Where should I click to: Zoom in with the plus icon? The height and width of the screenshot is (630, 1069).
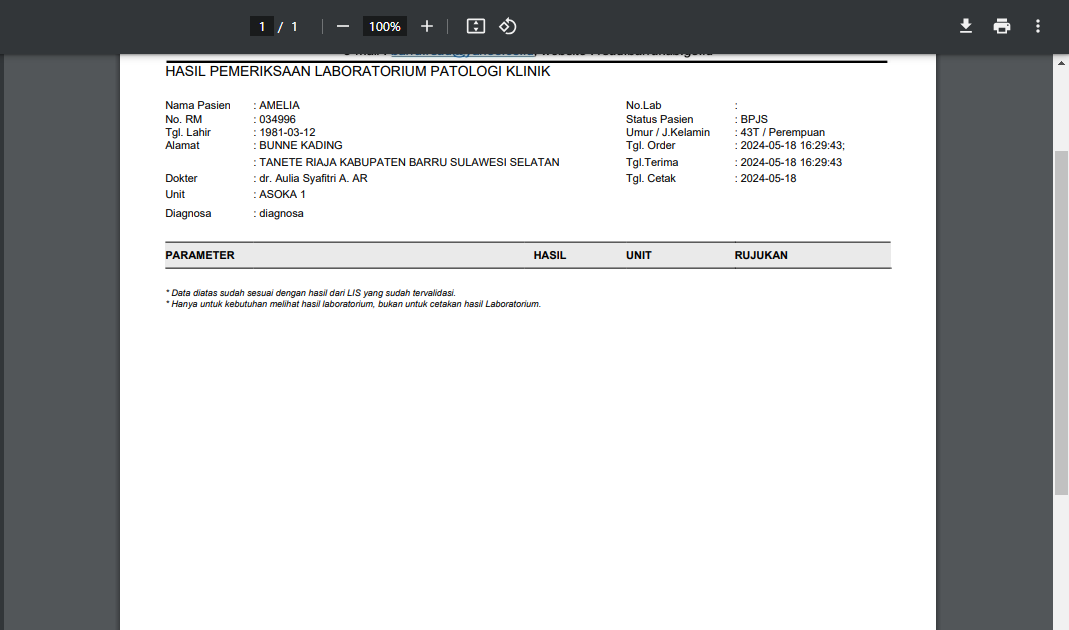coord(427,26)
